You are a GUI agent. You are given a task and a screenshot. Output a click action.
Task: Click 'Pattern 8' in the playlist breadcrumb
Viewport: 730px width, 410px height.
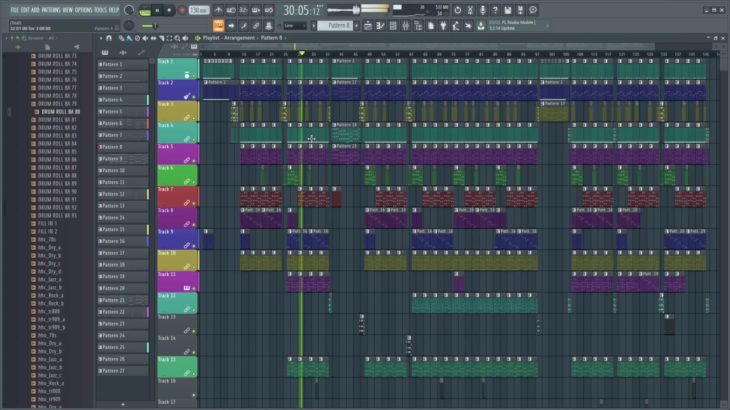click(271, 38)
